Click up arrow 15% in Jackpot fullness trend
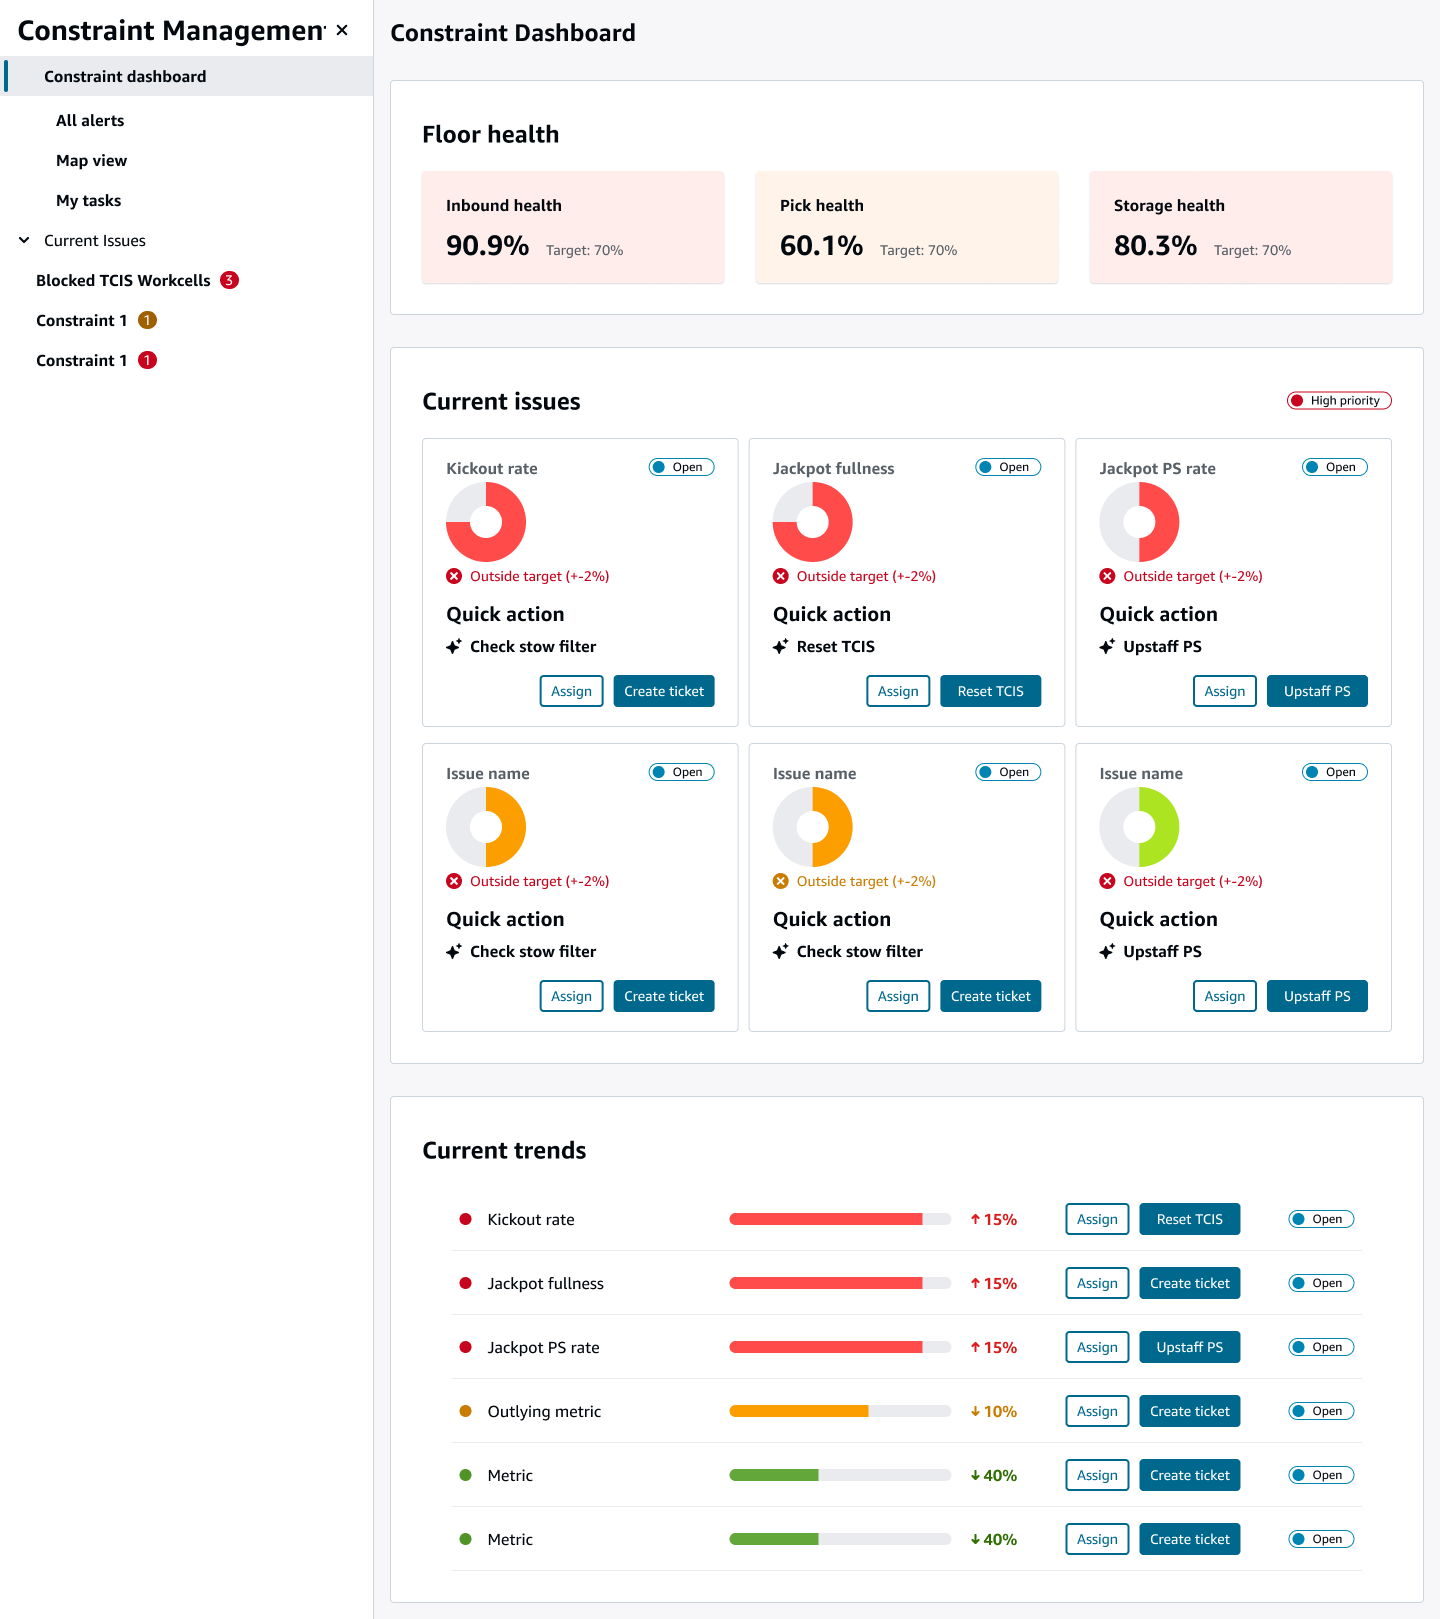This screenshot has width=1440, height=1619. coord(993,1283)
